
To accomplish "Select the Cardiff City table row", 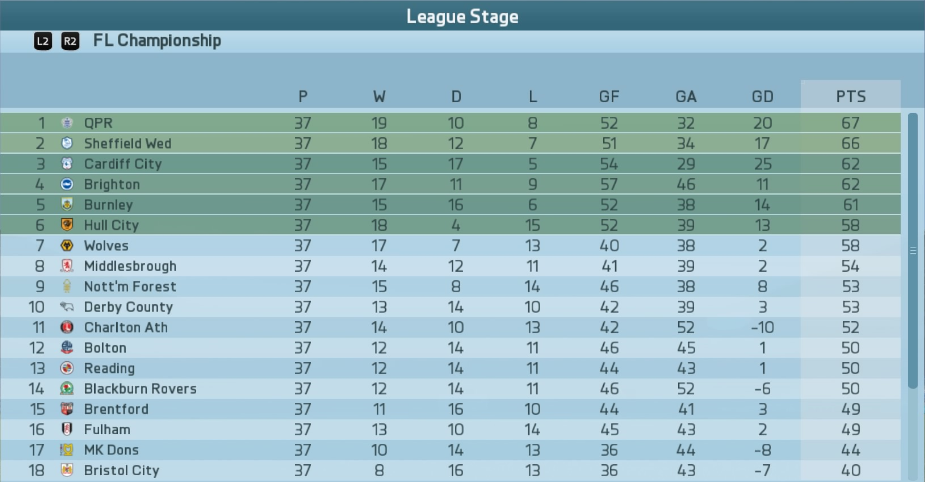I will click(450, 163).
